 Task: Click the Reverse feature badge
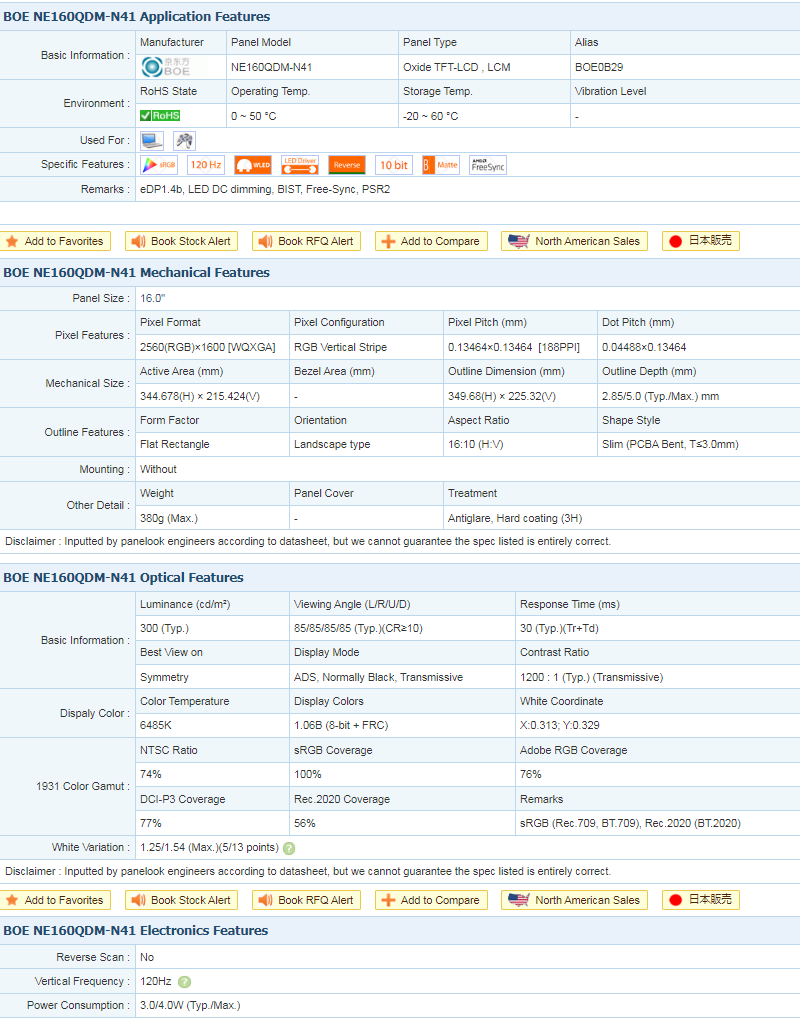pos(347,165)
